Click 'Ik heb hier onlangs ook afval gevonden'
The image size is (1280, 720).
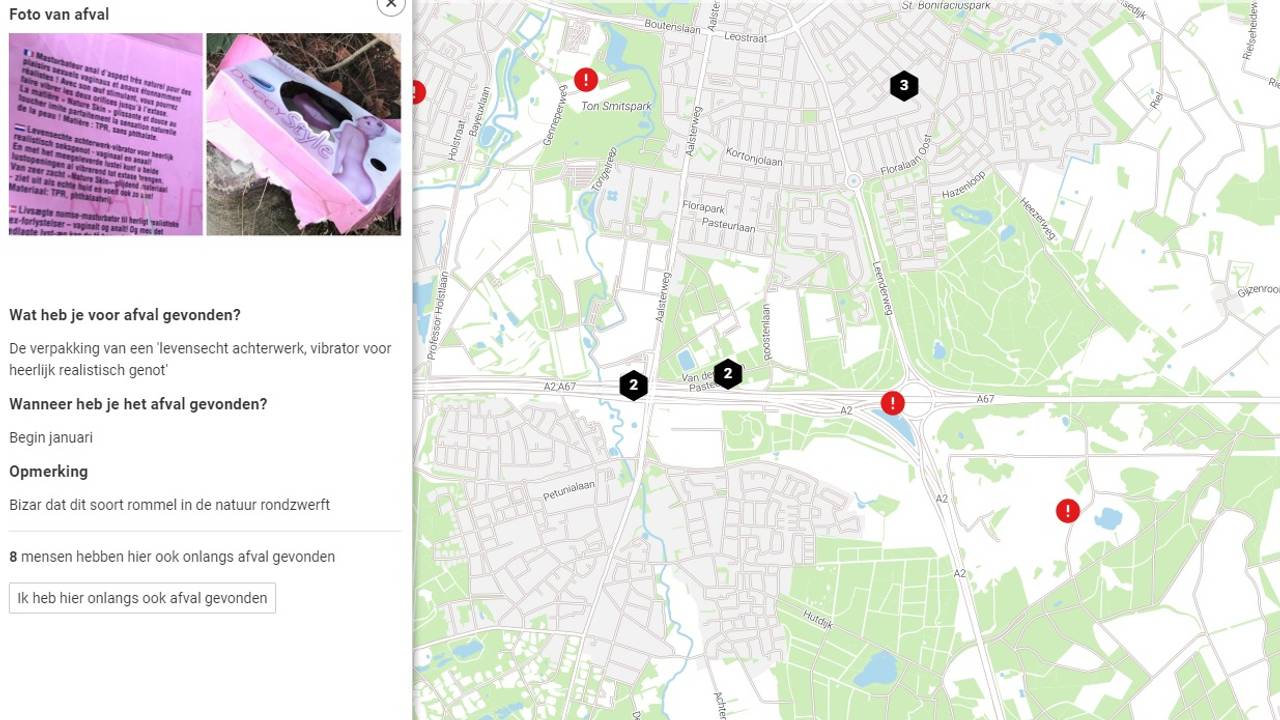[x=142, y=598]
